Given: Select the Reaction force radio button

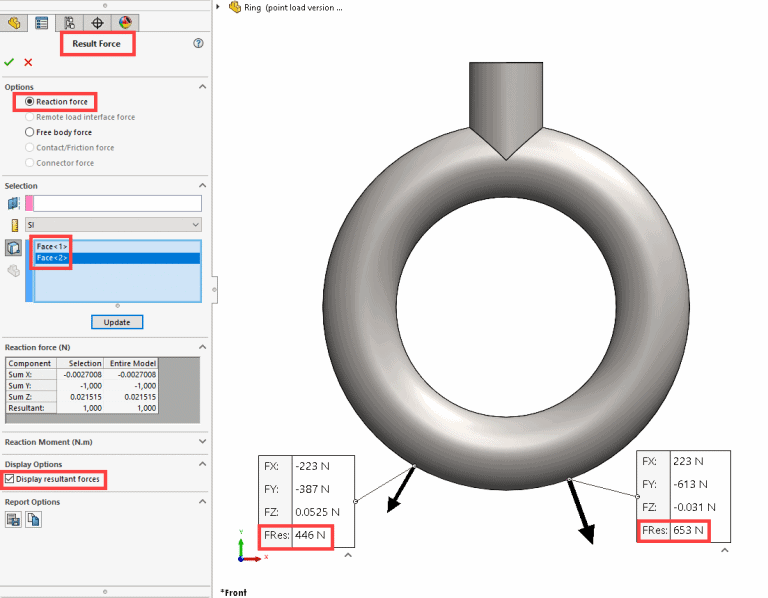Looking at the screenshot, I should pos(30,102).
